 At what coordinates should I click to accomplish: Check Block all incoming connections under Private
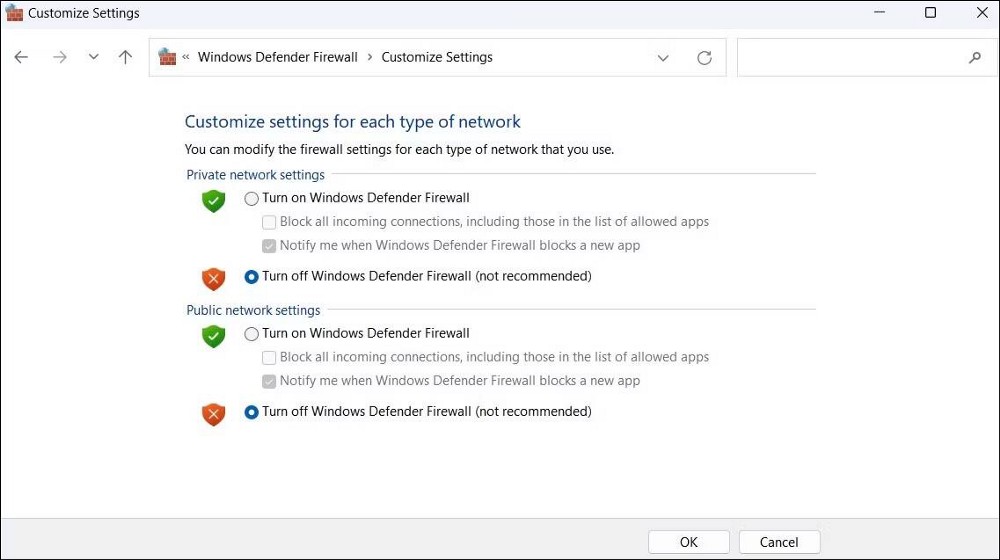click(269, 222)
